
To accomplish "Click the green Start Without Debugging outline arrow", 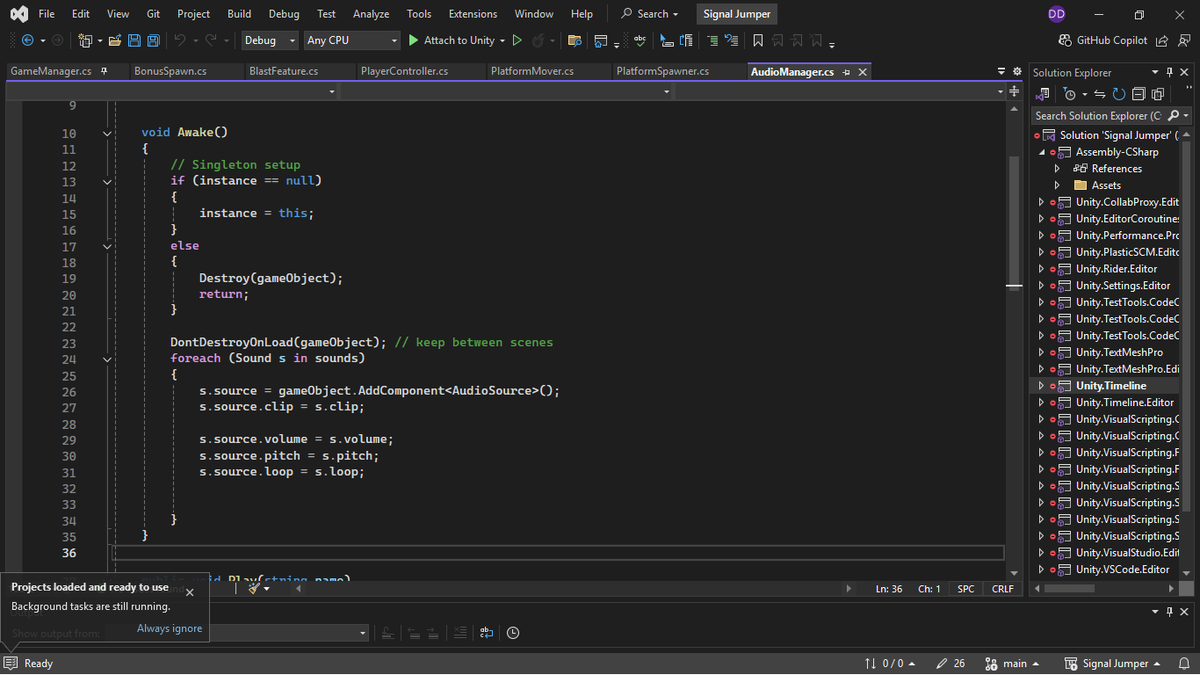I will point(517,40).
